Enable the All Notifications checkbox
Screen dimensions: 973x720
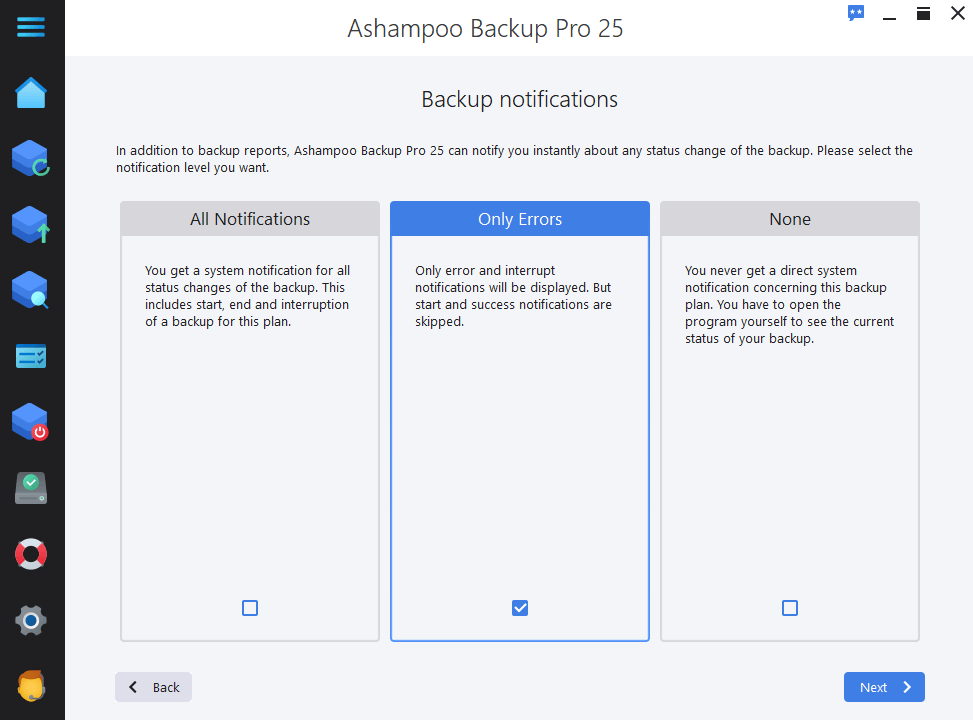[250, 608]
